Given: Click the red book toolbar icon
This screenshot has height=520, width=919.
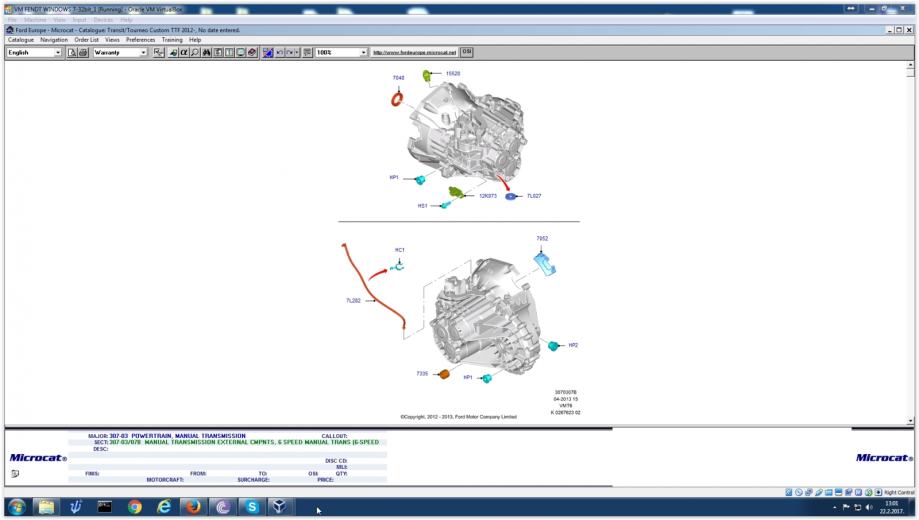Looking at the screenshot, I should 252,52.
